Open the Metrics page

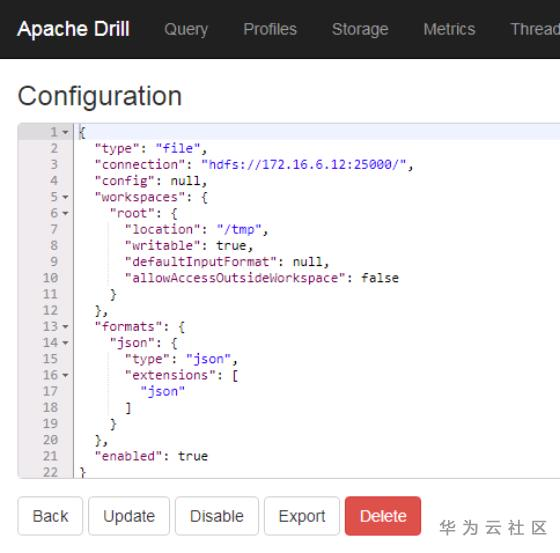coord(449,29)
